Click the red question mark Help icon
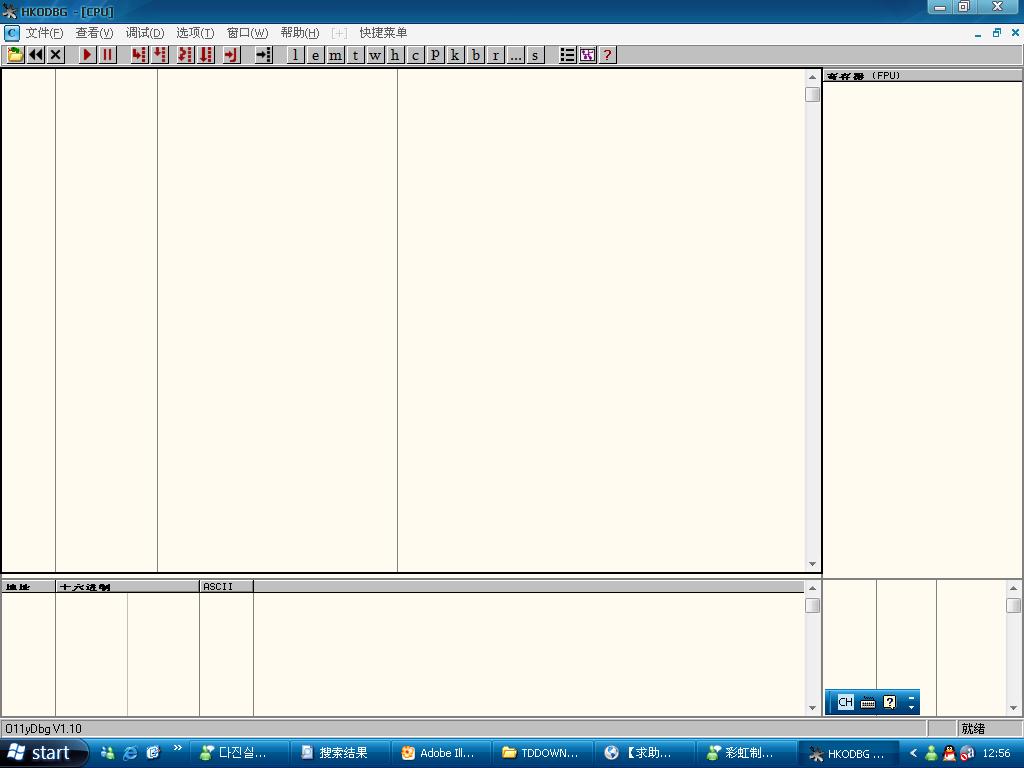Screen dimensions: 1024x768 click(x=607, y=55)
